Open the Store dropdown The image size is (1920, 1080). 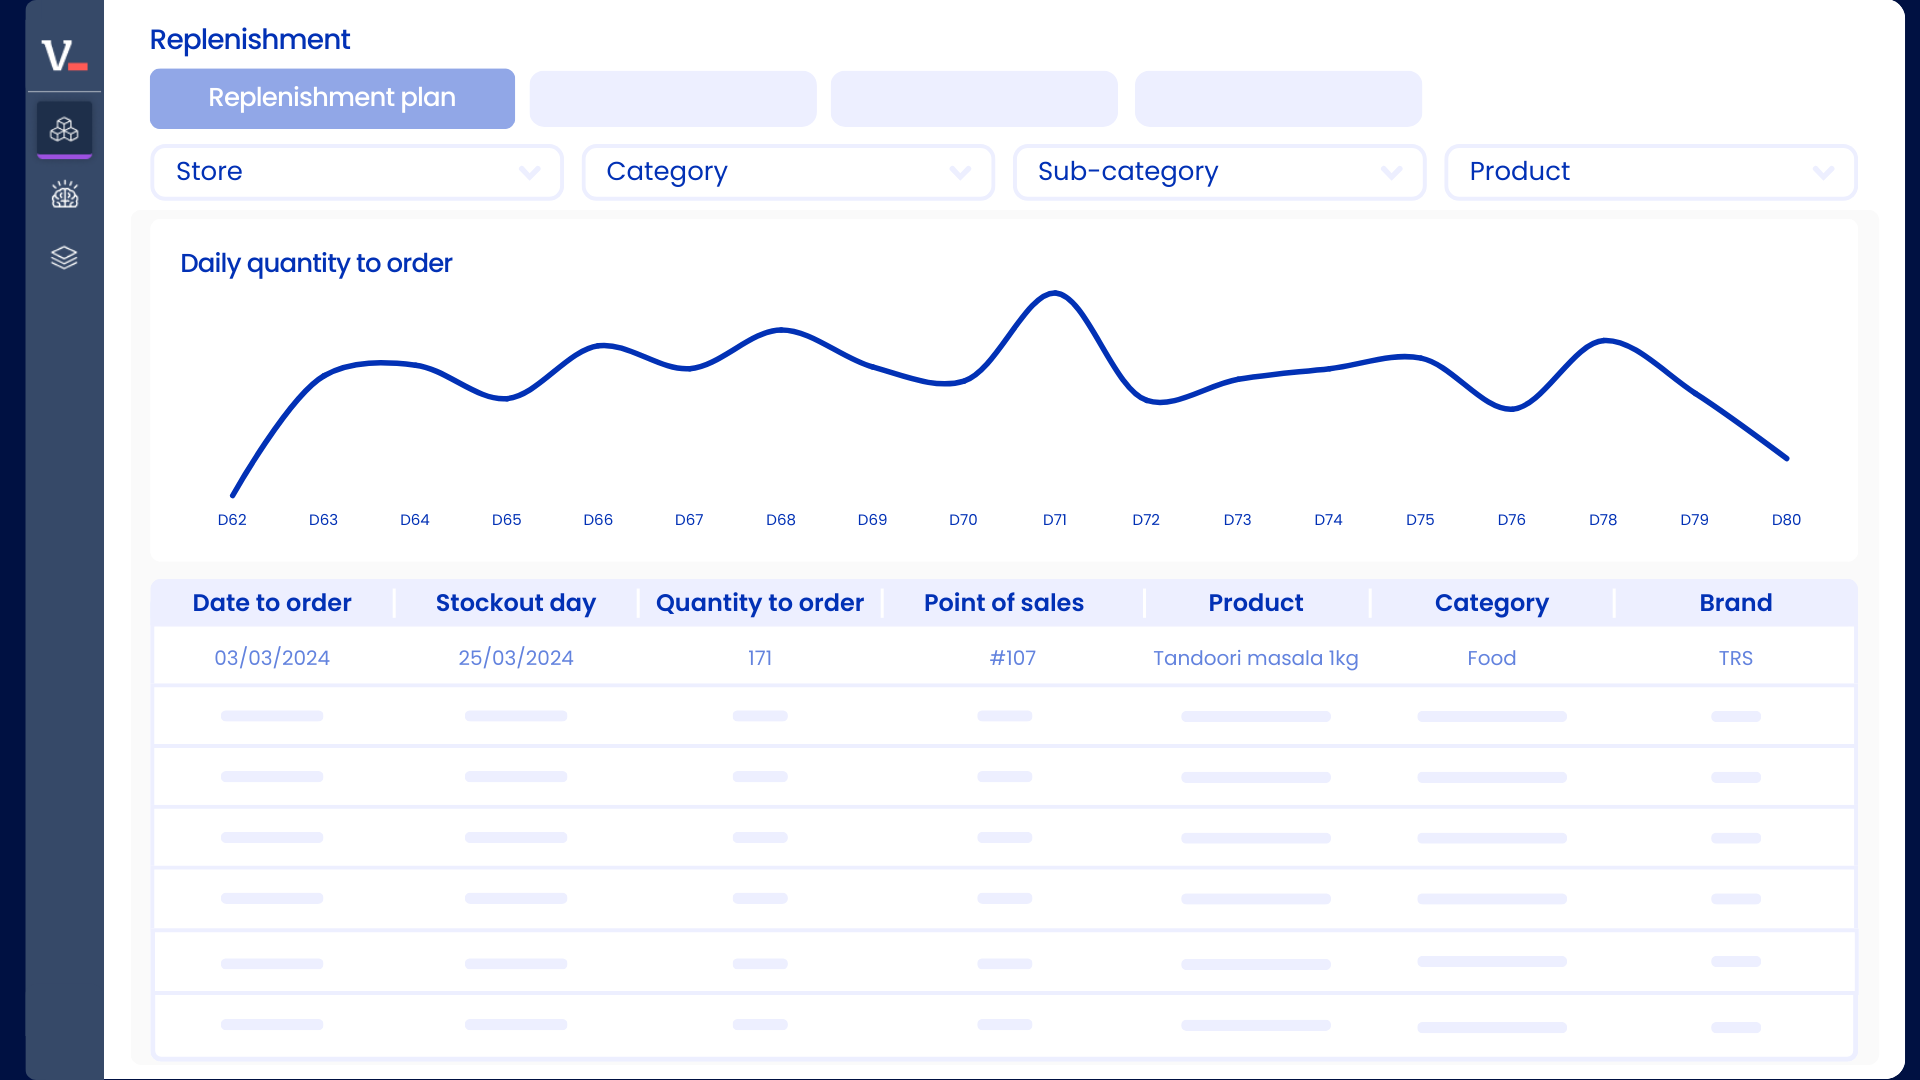click(x=356, y=172)
